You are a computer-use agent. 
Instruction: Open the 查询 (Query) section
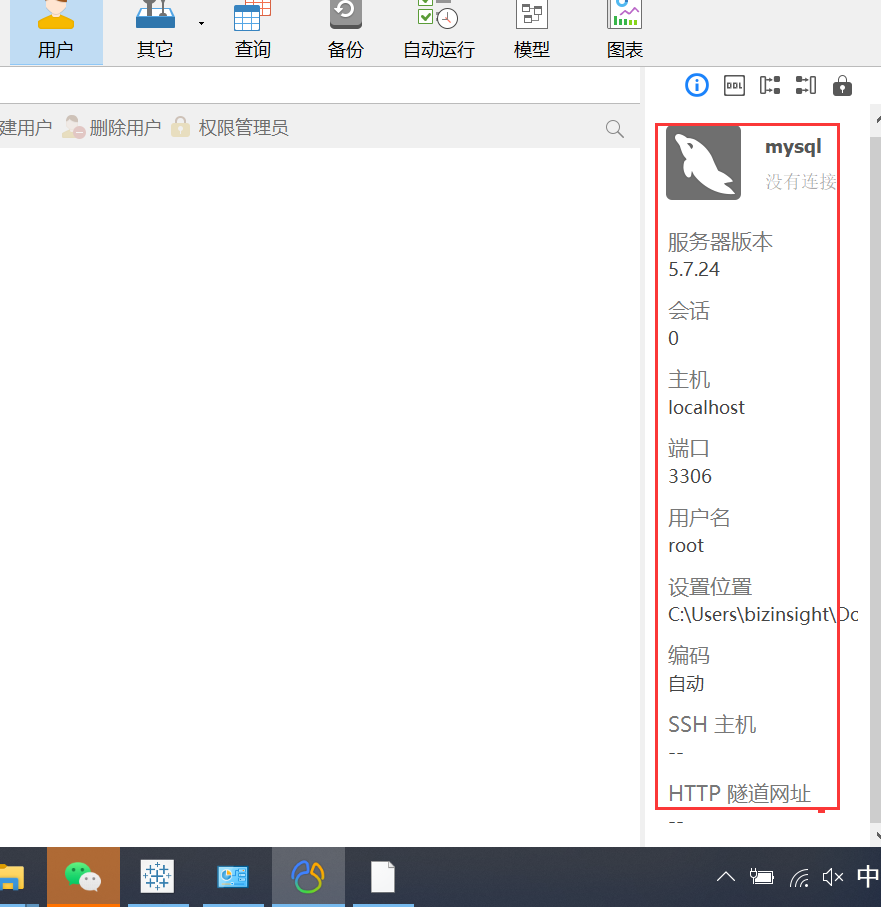253,31
